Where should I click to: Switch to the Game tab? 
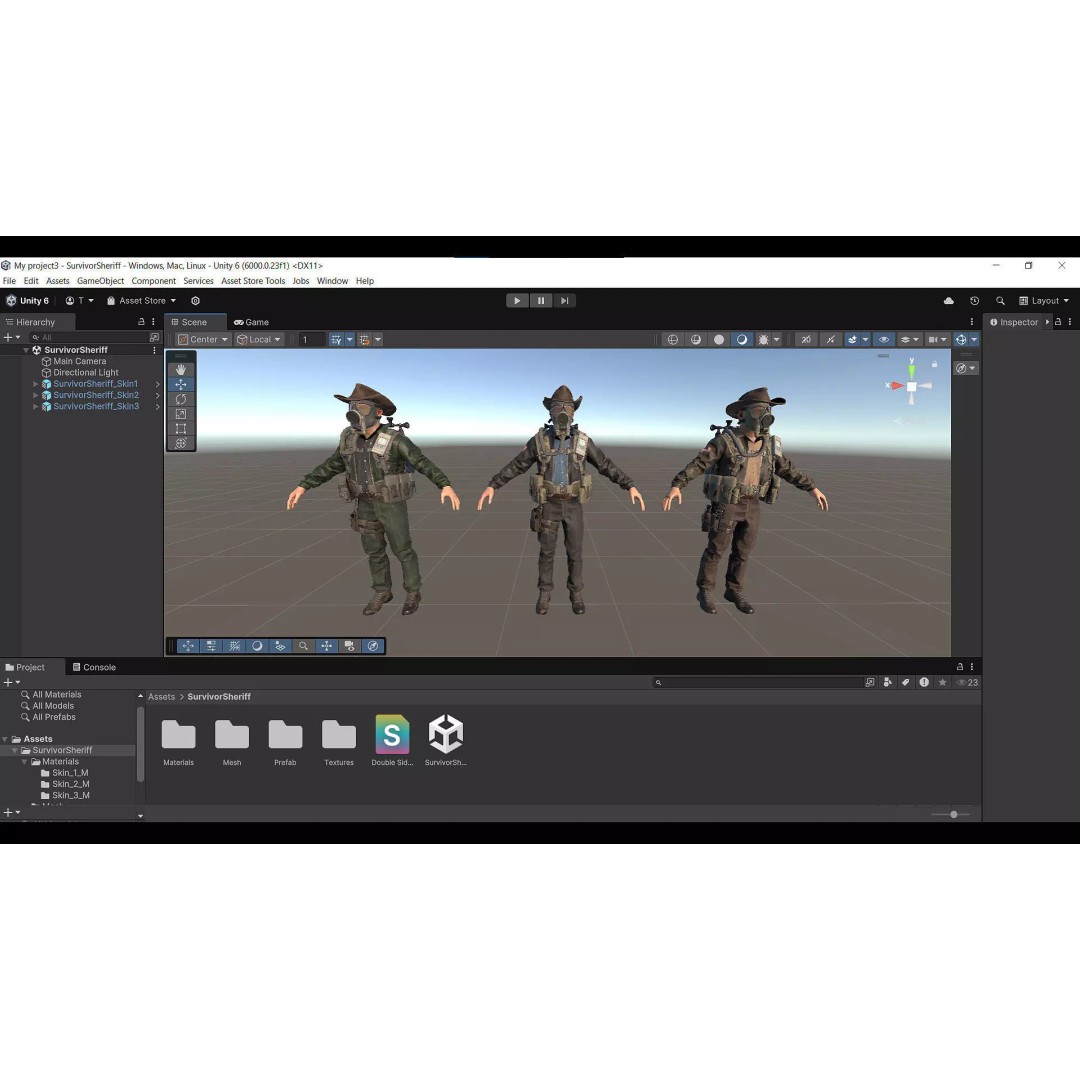pos(251,322)
